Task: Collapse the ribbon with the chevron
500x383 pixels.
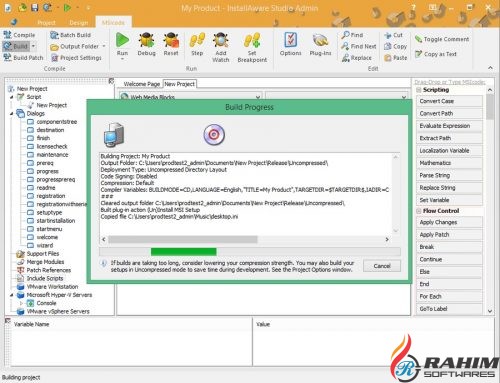Action: point(490,68)
